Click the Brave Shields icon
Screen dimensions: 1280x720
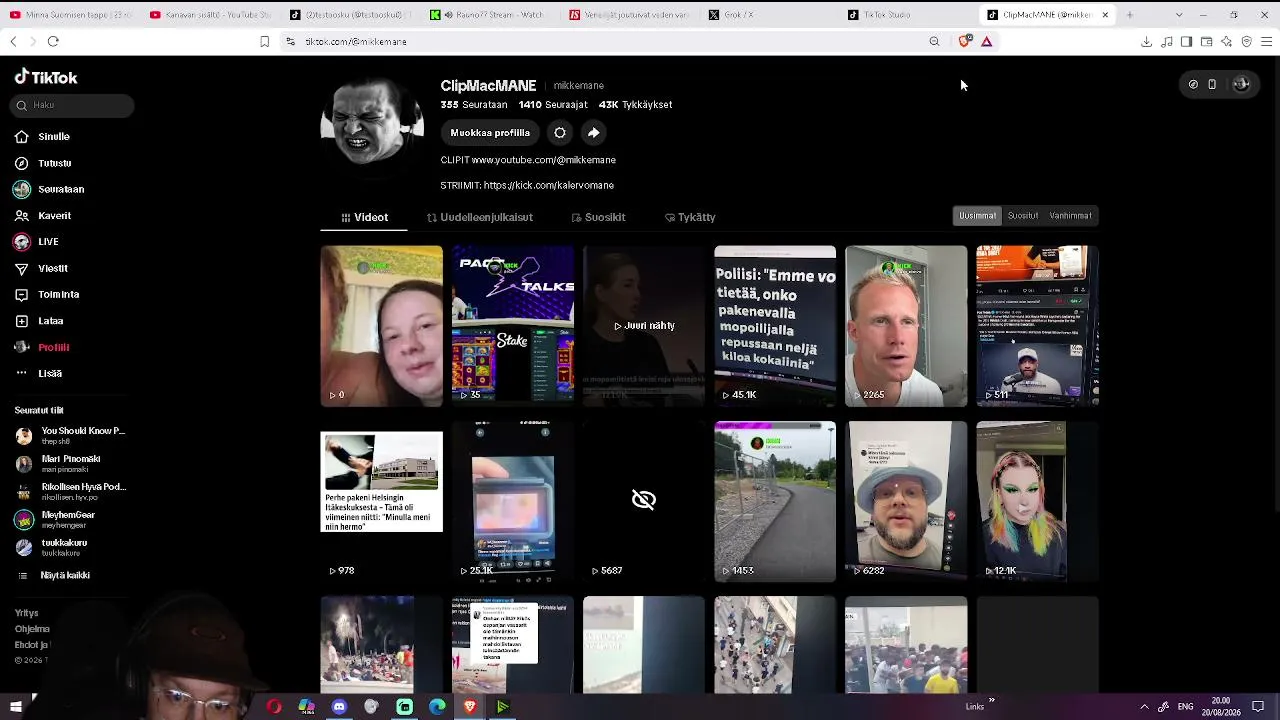[x=964, y=41]
